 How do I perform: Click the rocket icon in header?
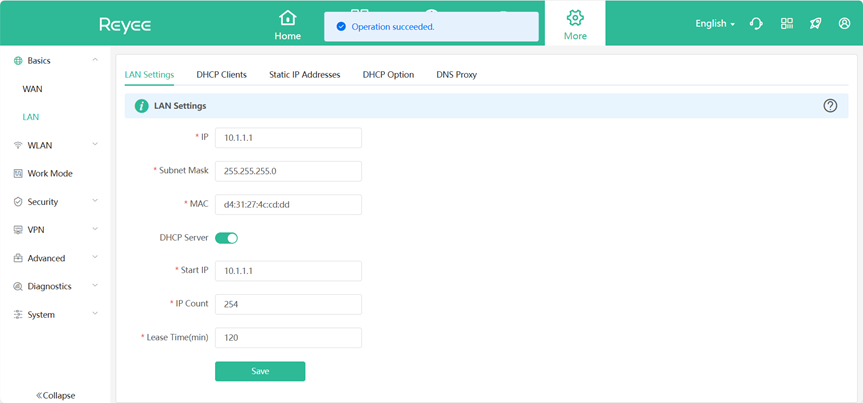815,23
